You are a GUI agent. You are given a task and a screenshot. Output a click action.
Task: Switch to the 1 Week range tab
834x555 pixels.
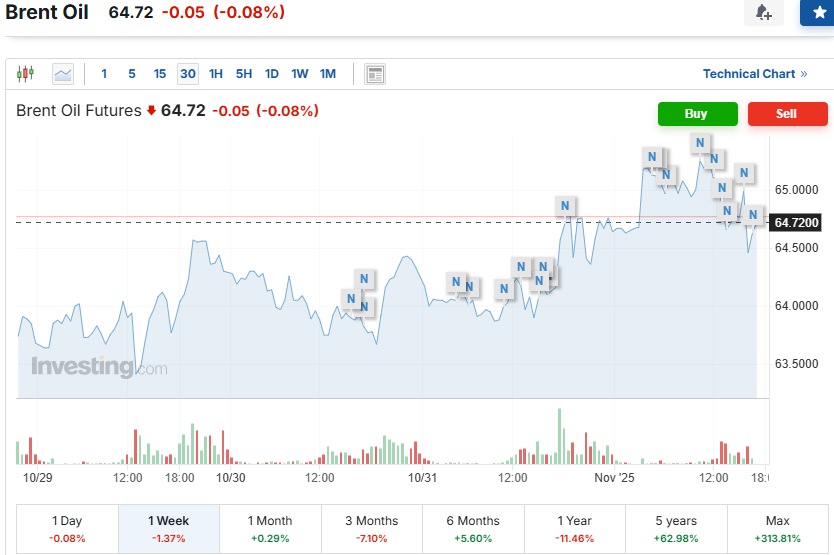pyautogui.click(x=169, y=529)
